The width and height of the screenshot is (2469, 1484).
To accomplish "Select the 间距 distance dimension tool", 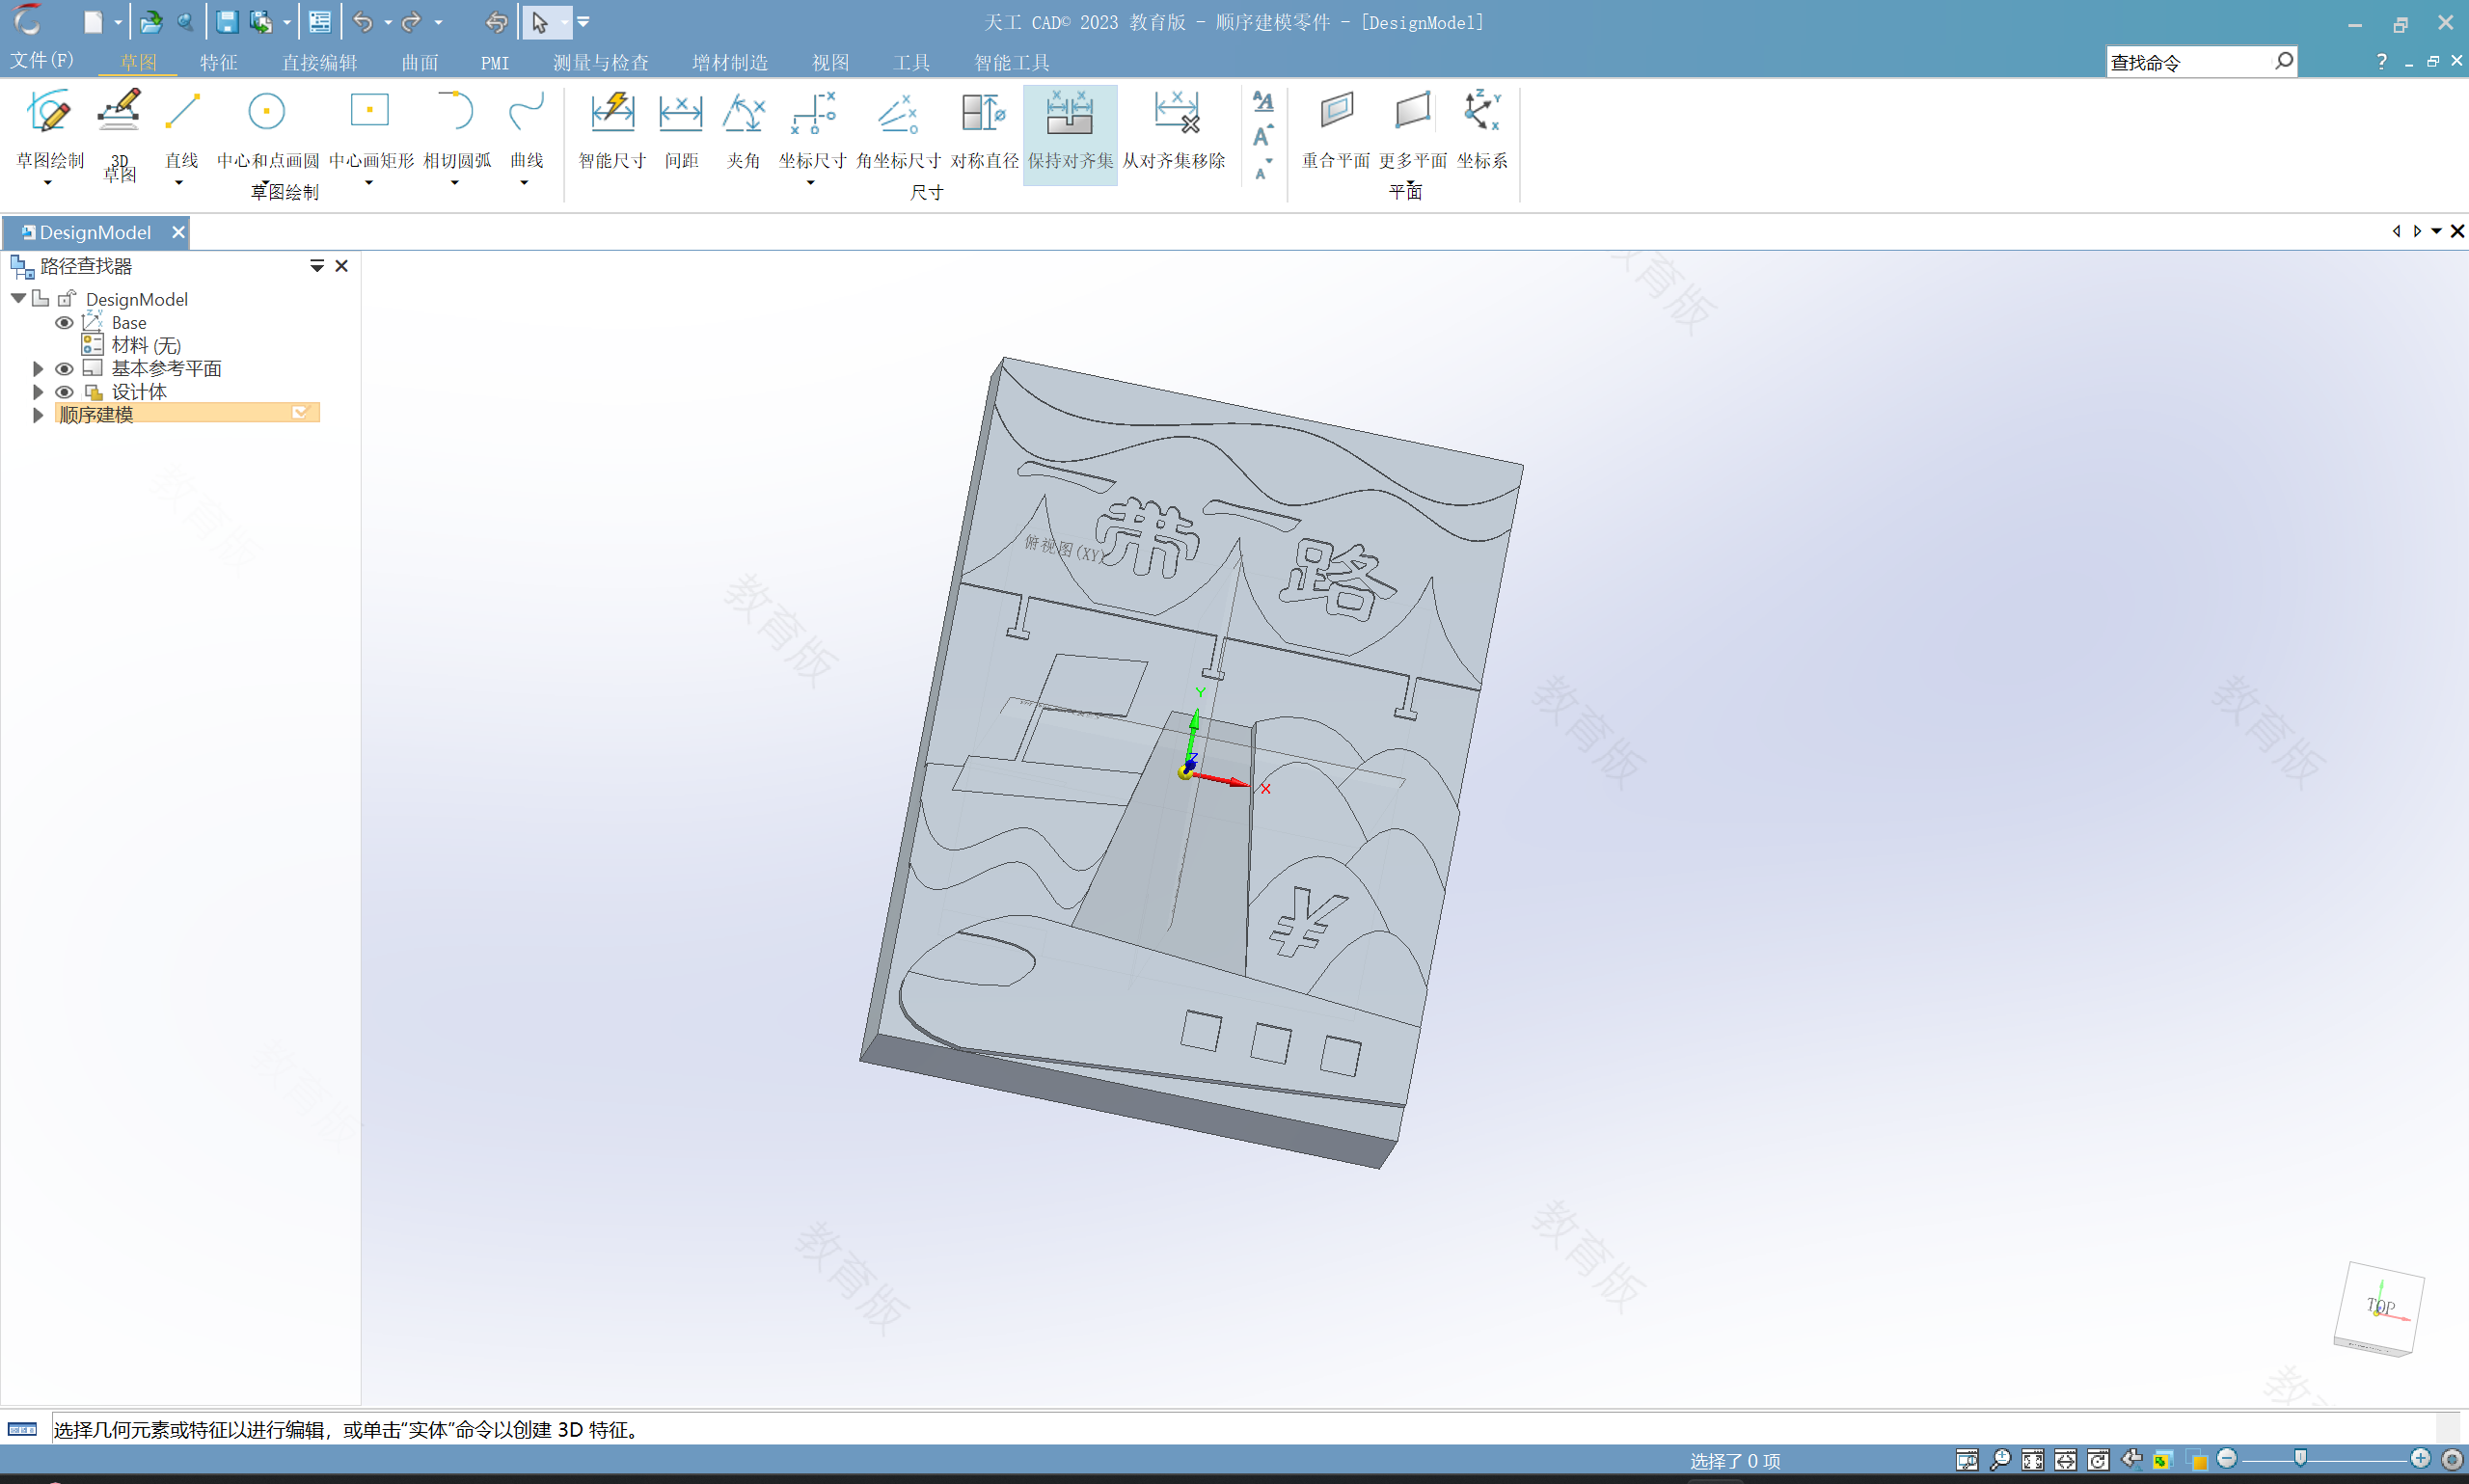I will coord(681,130).
